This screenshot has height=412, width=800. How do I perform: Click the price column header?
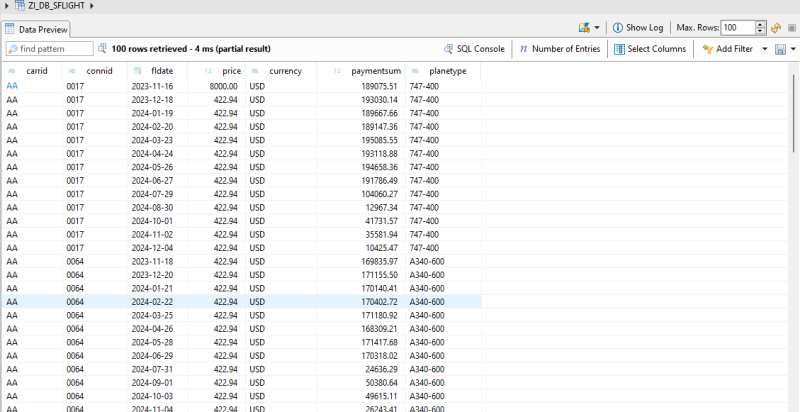click(x=231, y=71)
